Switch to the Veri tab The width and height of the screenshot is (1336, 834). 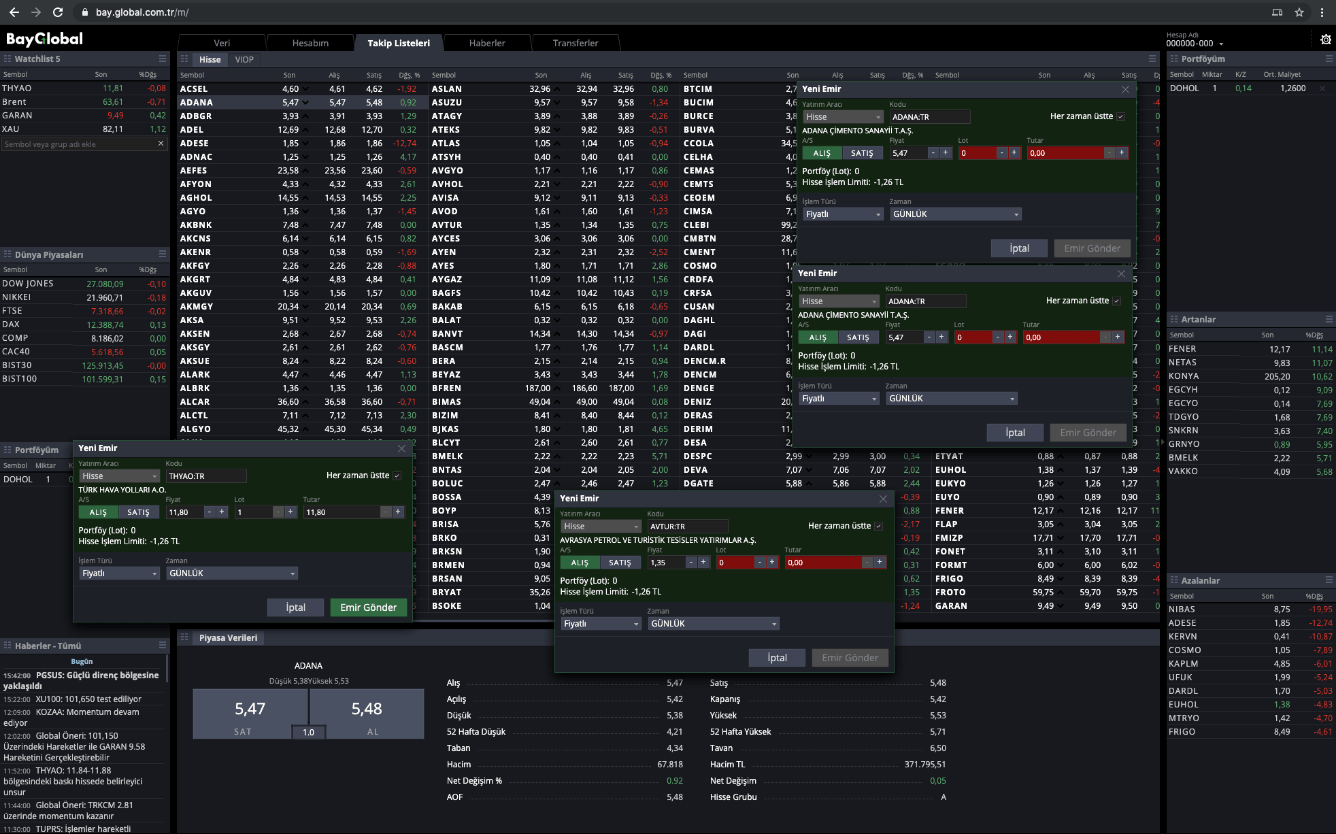coord(222,43)
